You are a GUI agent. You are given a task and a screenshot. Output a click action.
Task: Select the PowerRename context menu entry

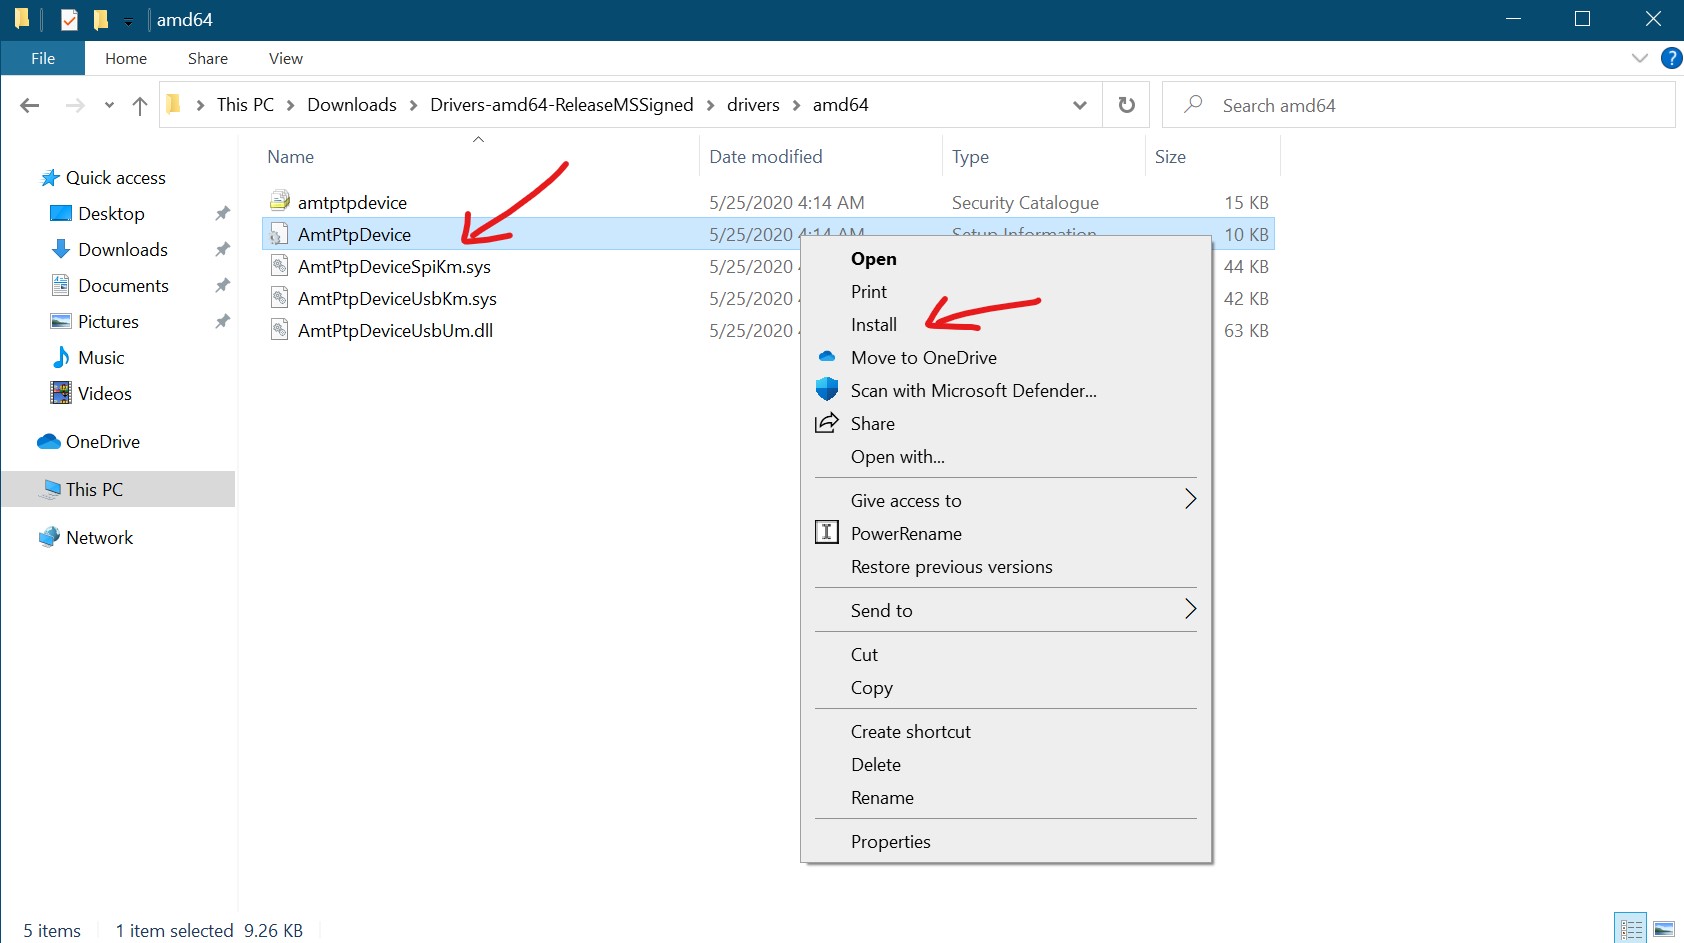coord(905,534)
